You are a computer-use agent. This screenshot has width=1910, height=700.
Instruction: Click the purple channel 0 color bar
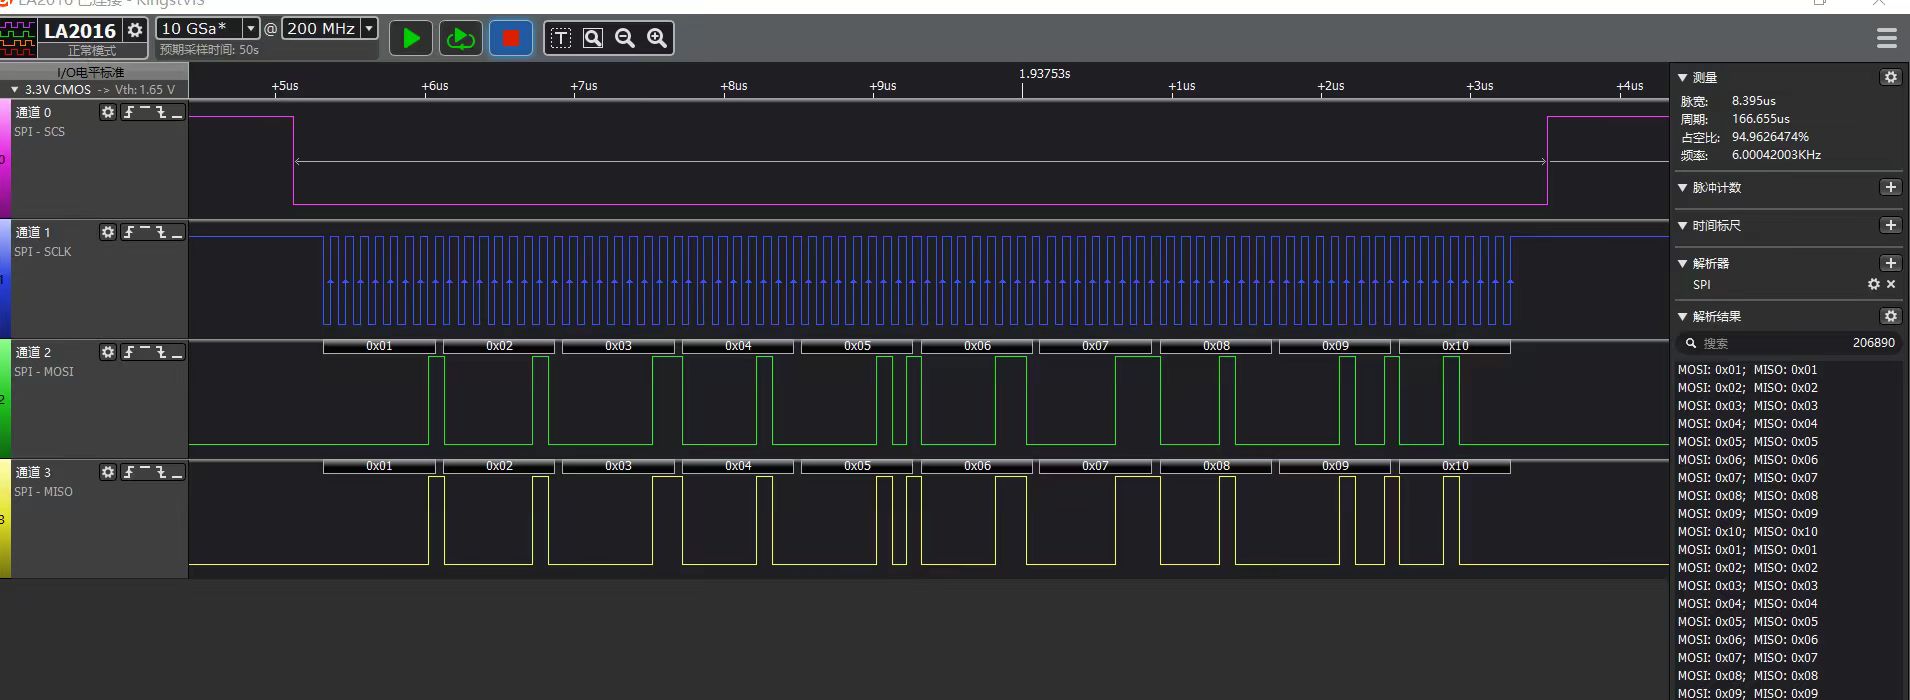point(5,159)
